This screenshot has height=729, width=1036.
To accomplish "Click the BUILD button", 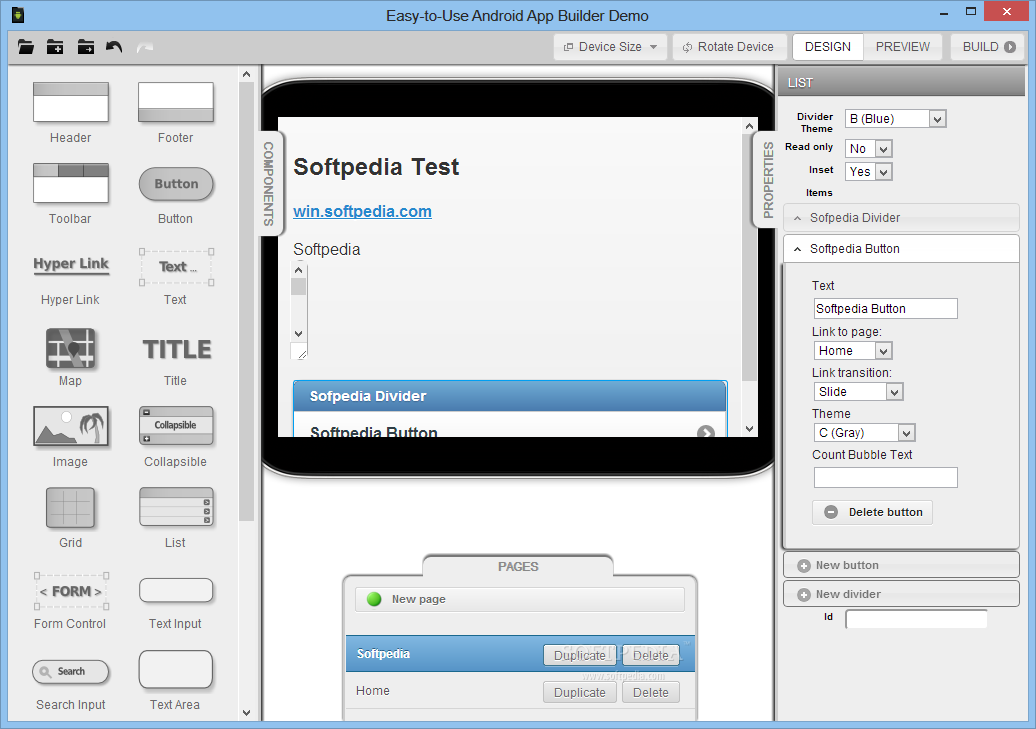I will [x=988, y=47].
